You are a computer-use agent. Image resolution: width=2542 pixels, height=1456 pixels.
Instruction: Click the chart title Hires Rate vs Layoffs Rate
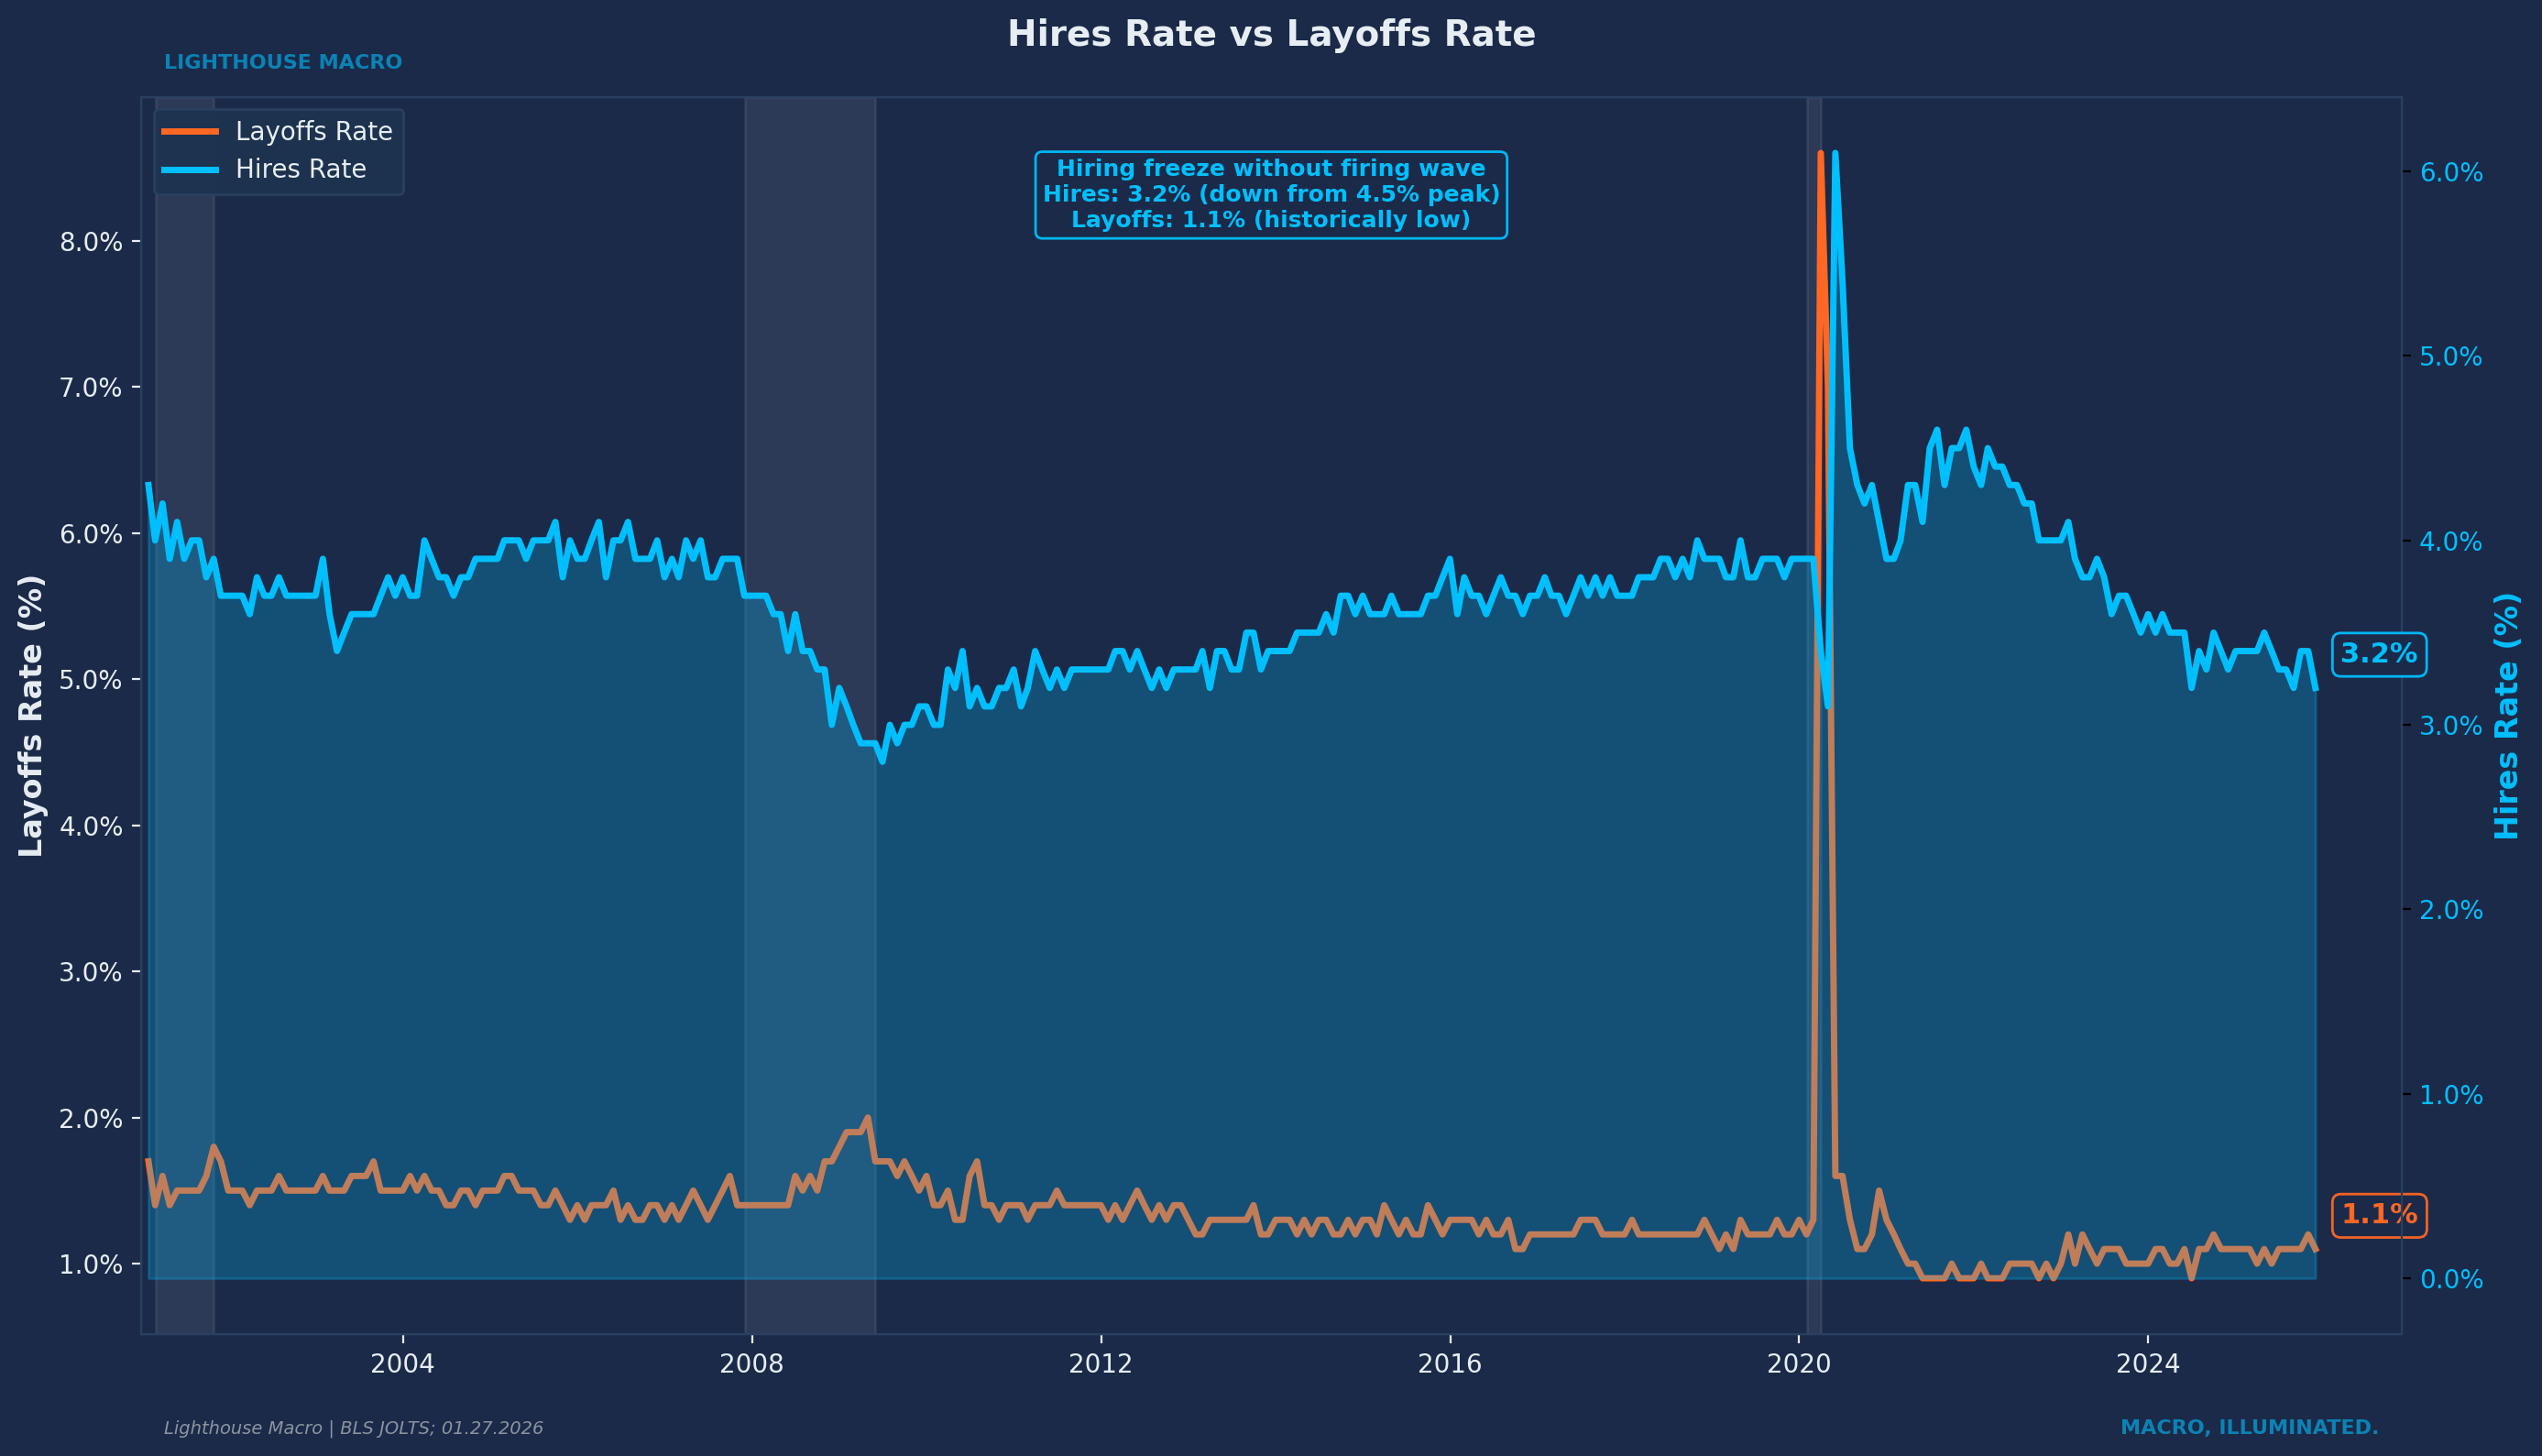point(1270,34)
